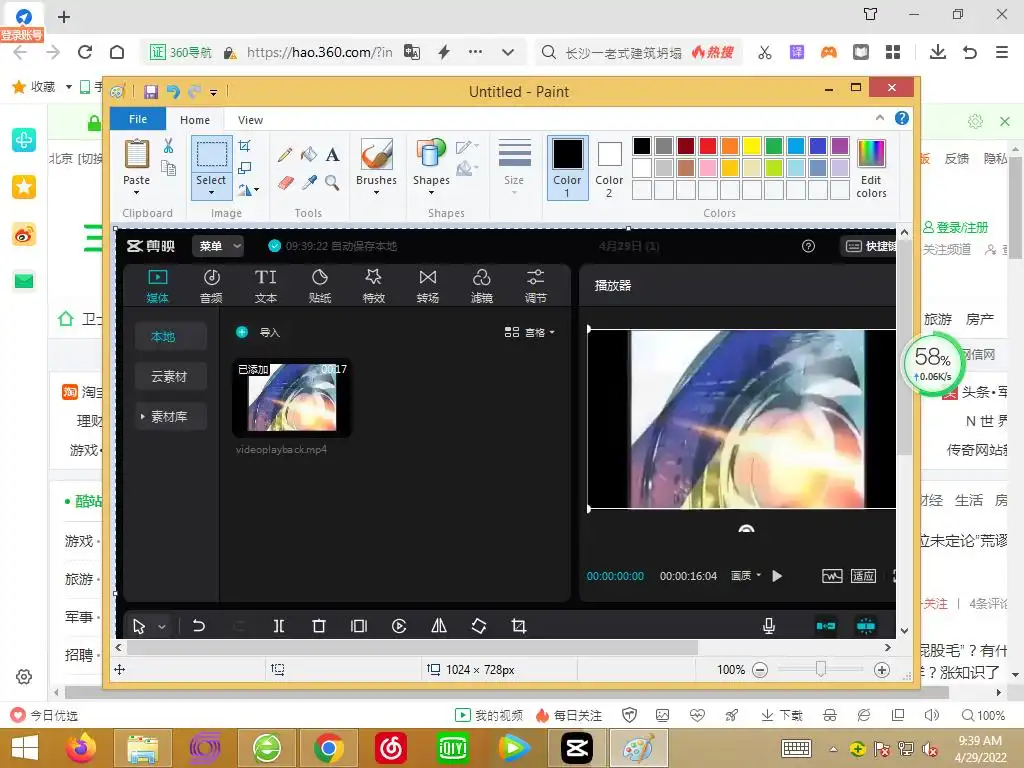Select the Pencil tool in Paint
Viewport: 1024px width, 768px height.
pos(285,155)
